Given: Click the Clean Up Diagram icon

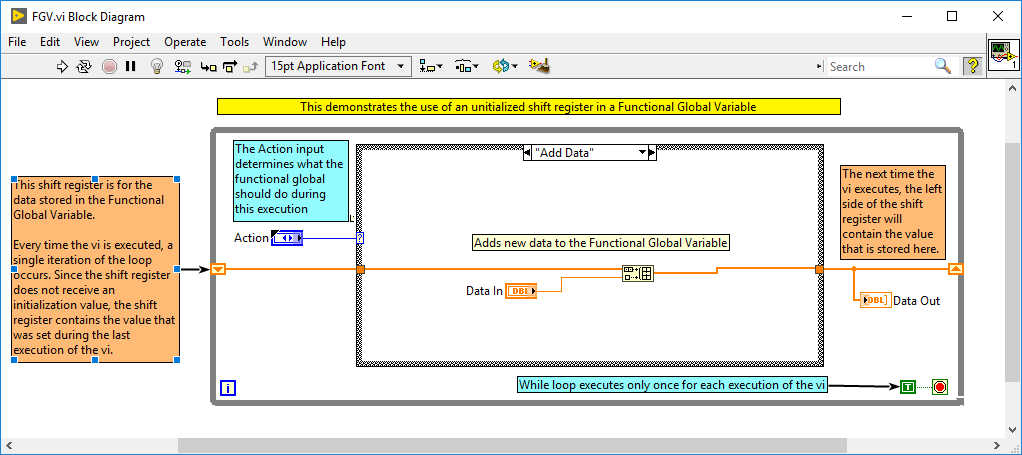Looking at the screenshot, I should point(540,67).
